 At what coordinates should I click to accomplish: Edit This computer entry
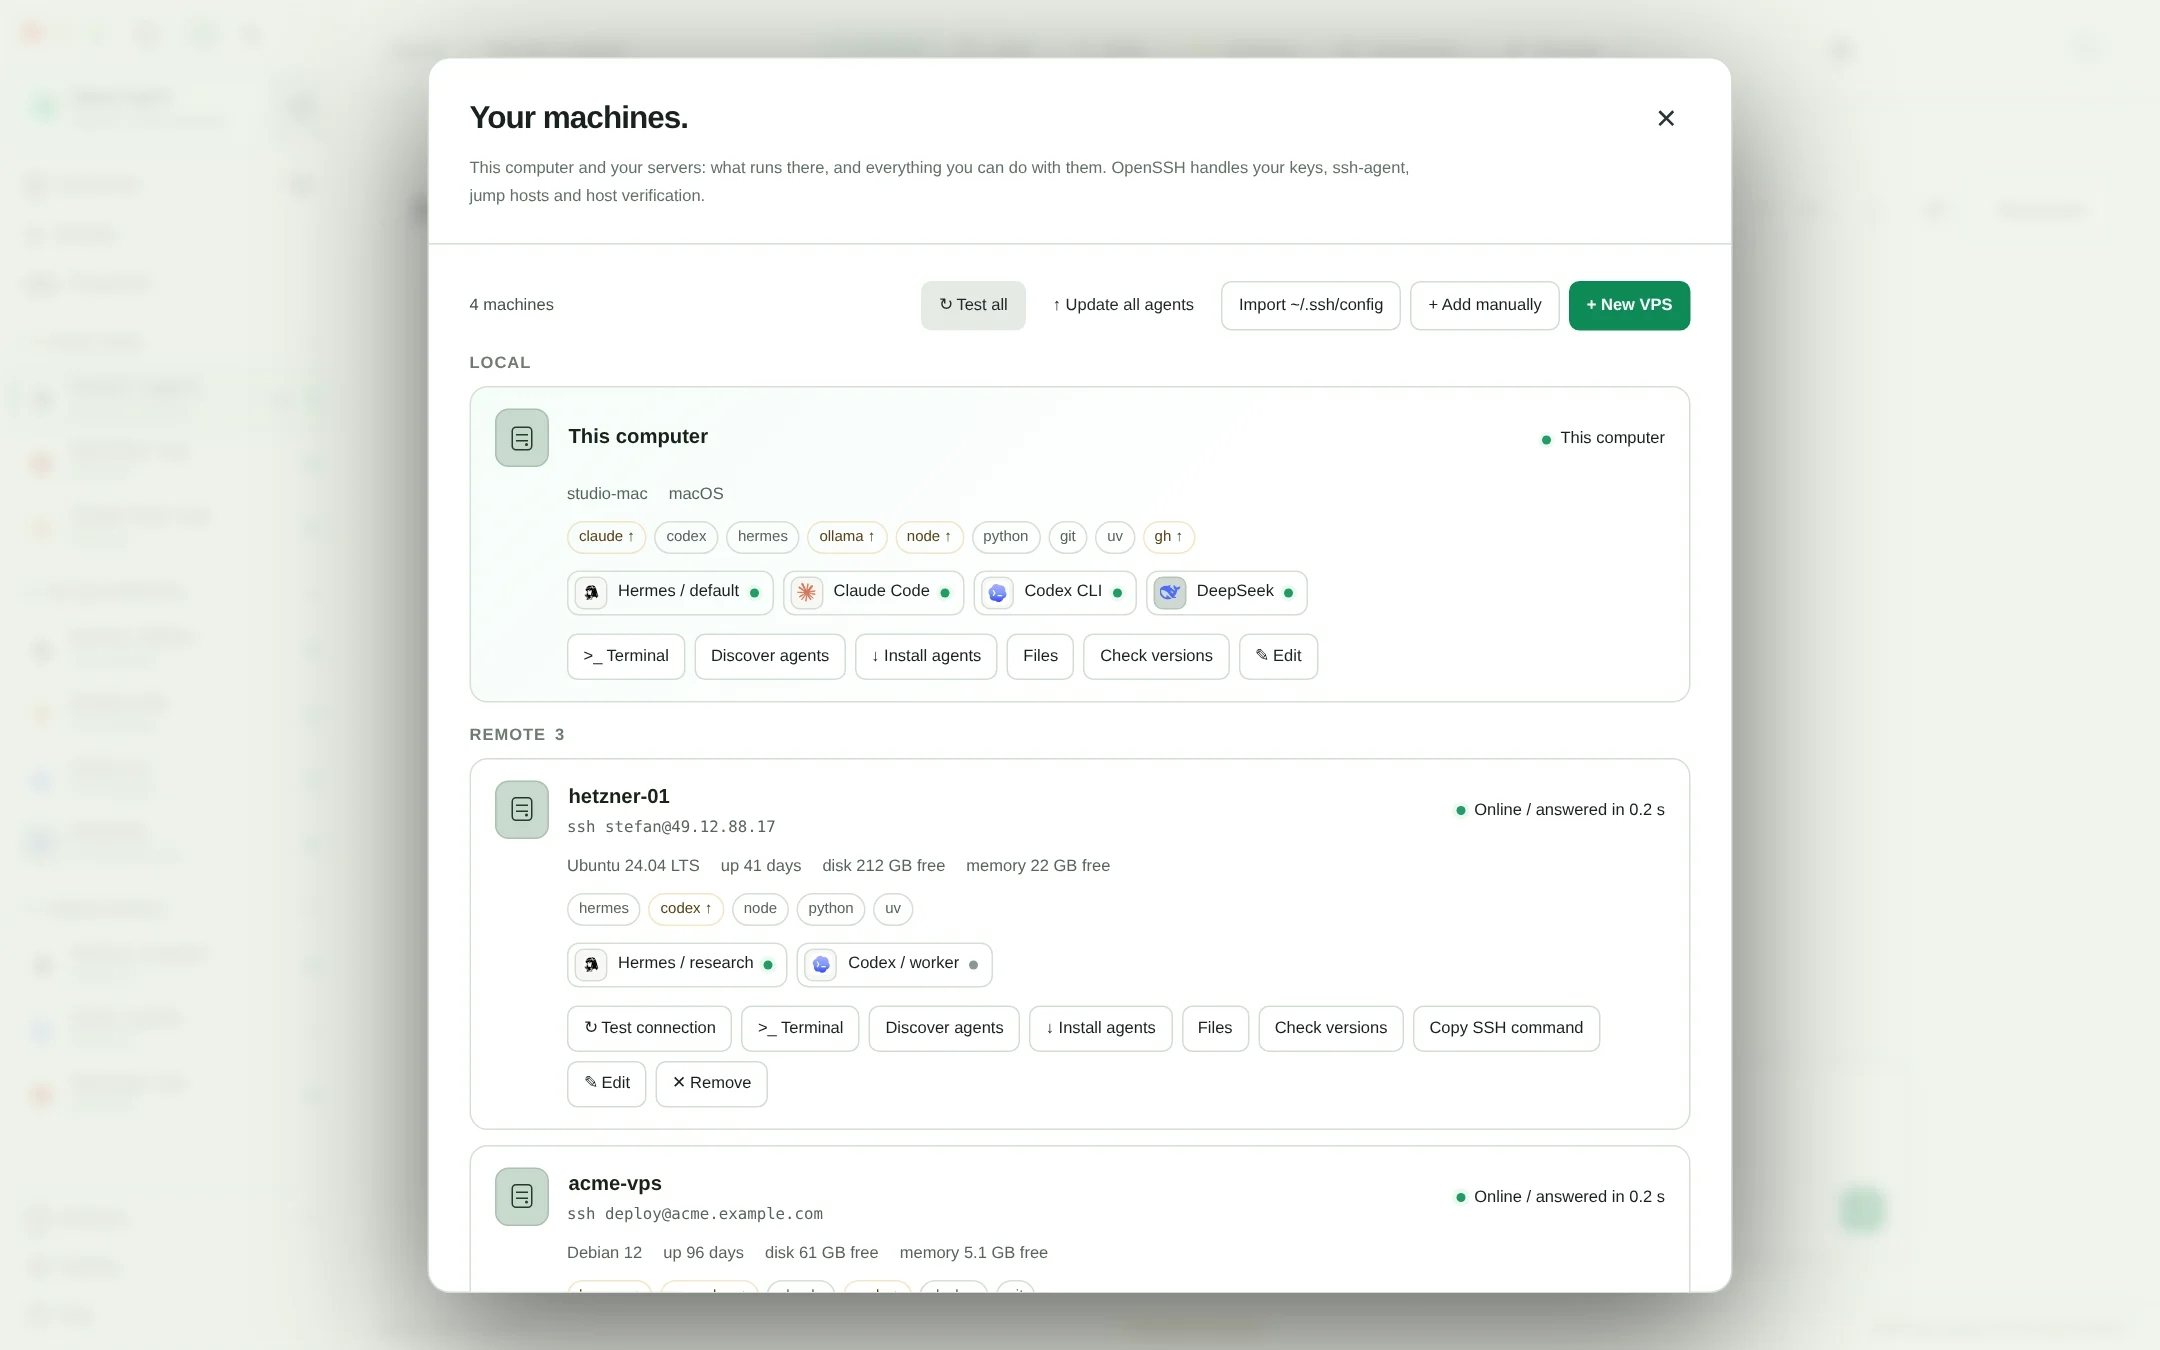(x=1278, y=656)
